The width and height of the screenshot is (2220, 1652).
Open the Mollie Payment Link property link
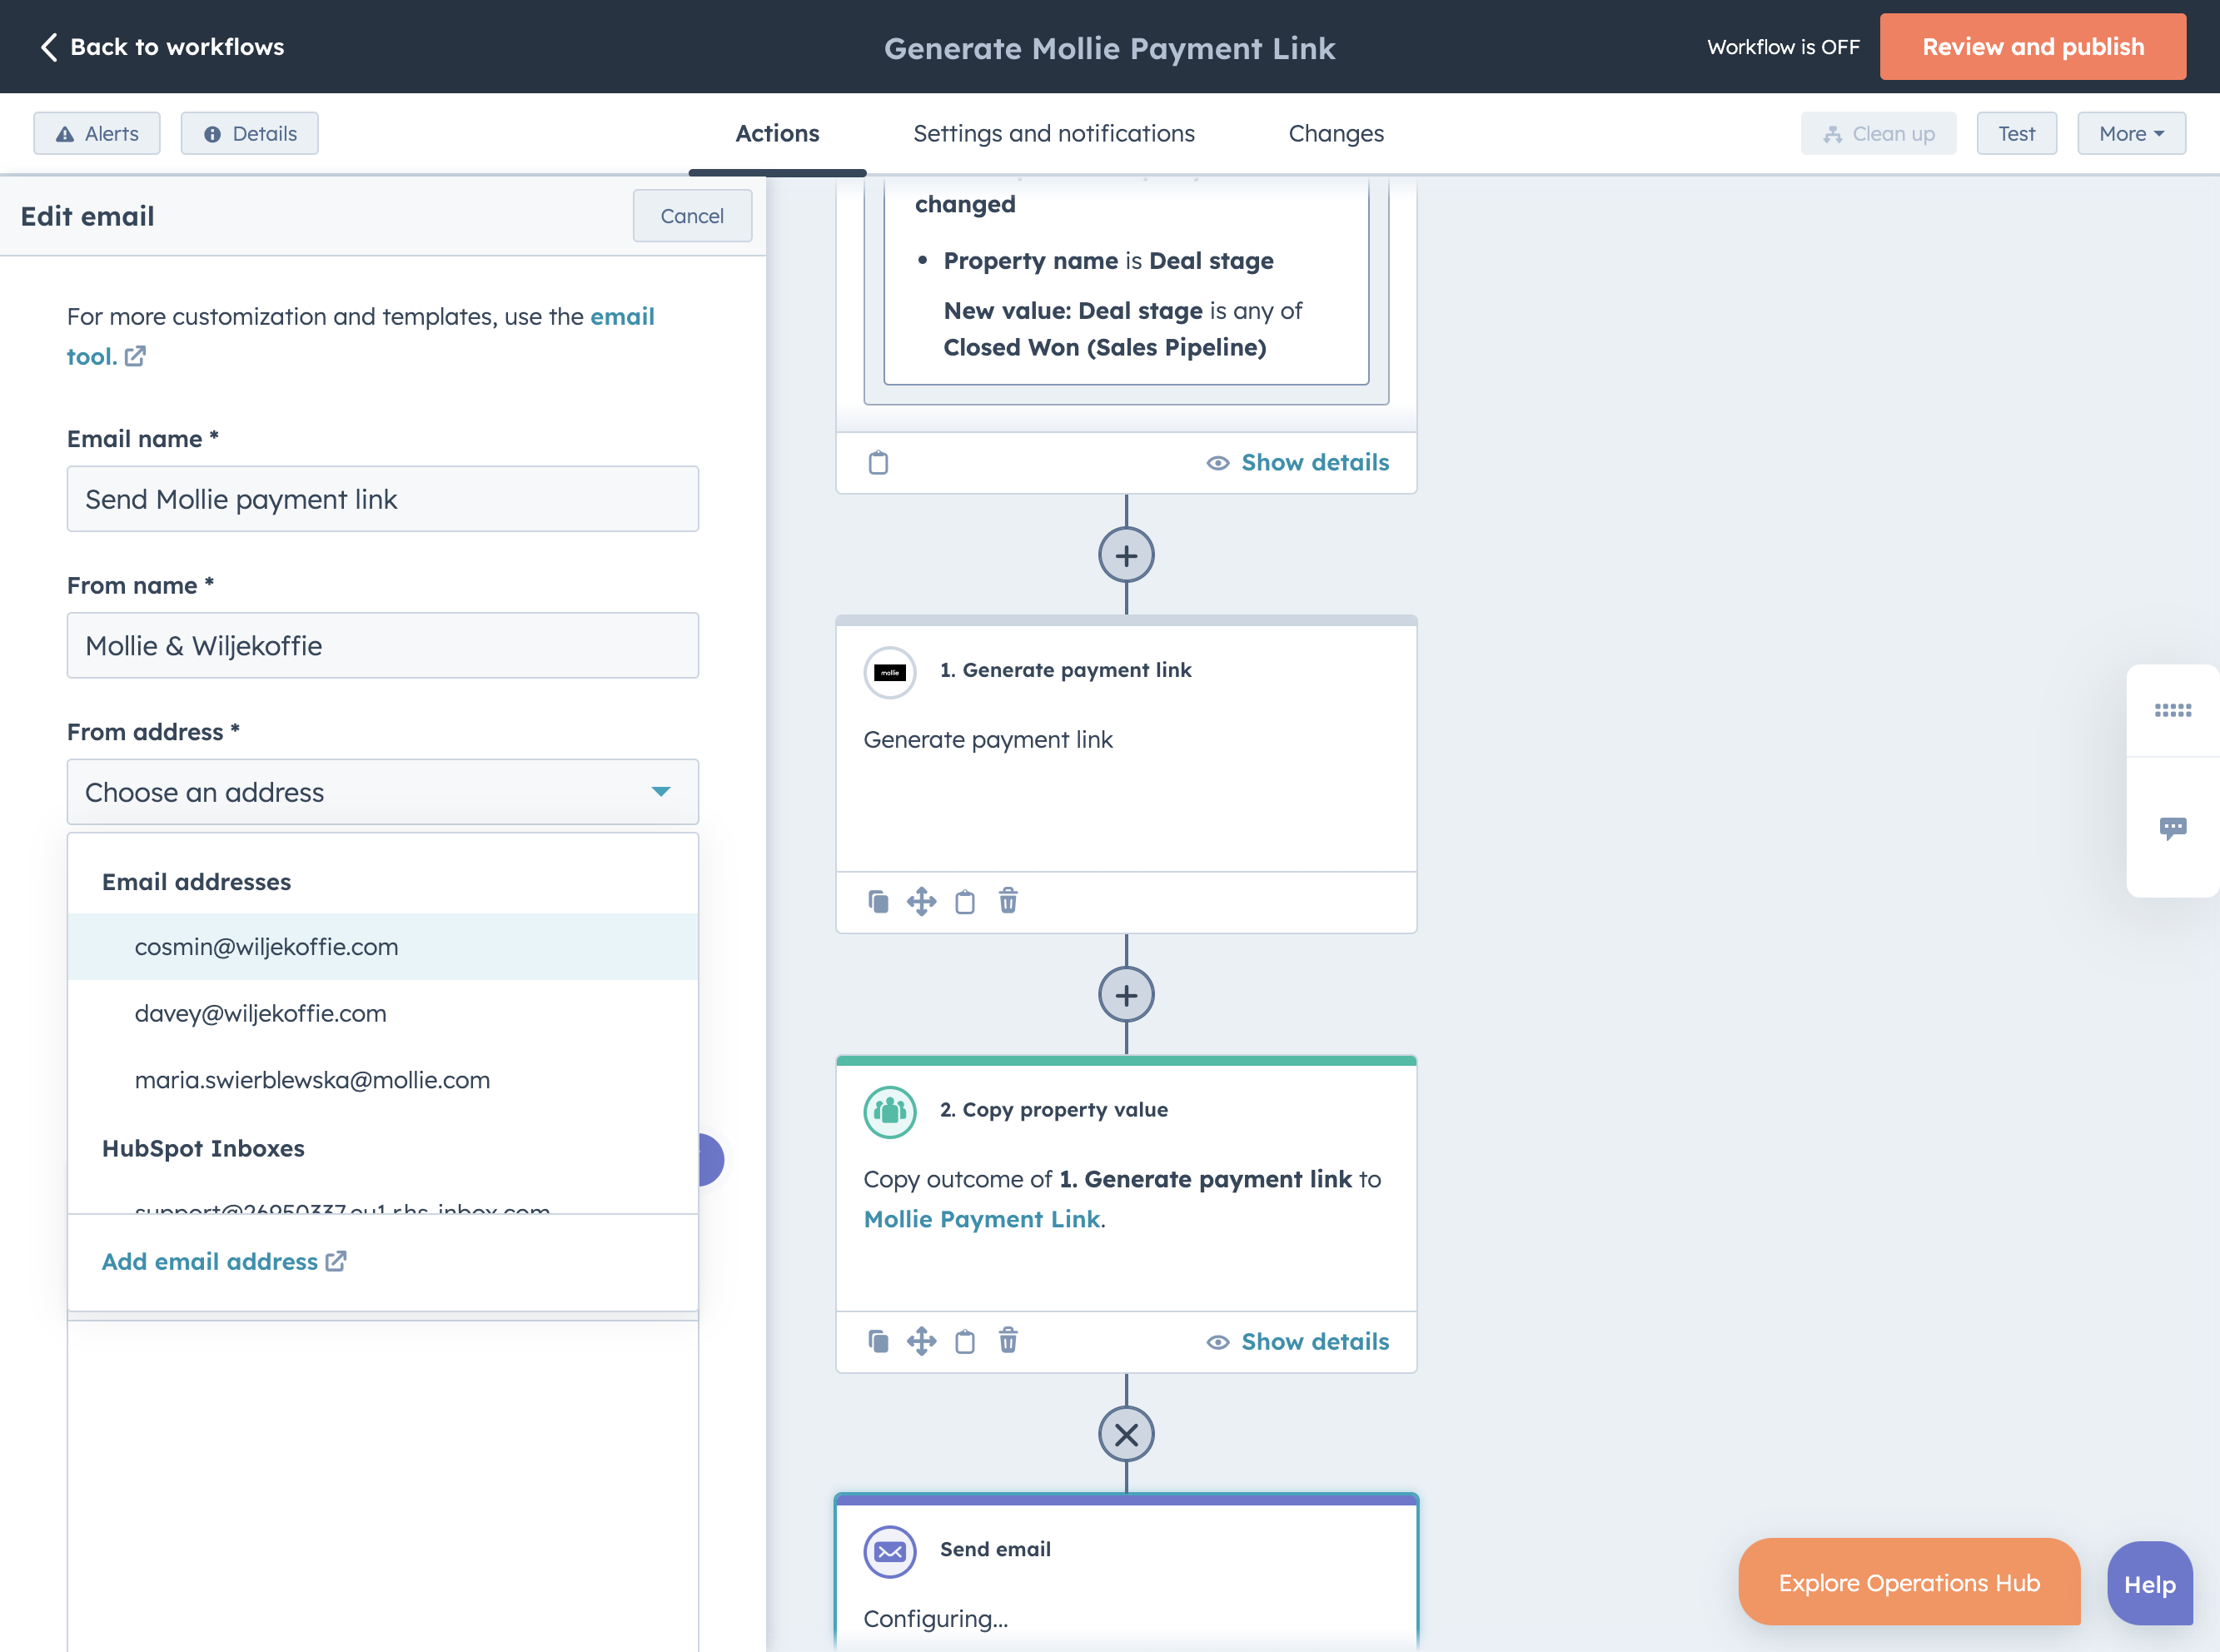coord(982,1219)
